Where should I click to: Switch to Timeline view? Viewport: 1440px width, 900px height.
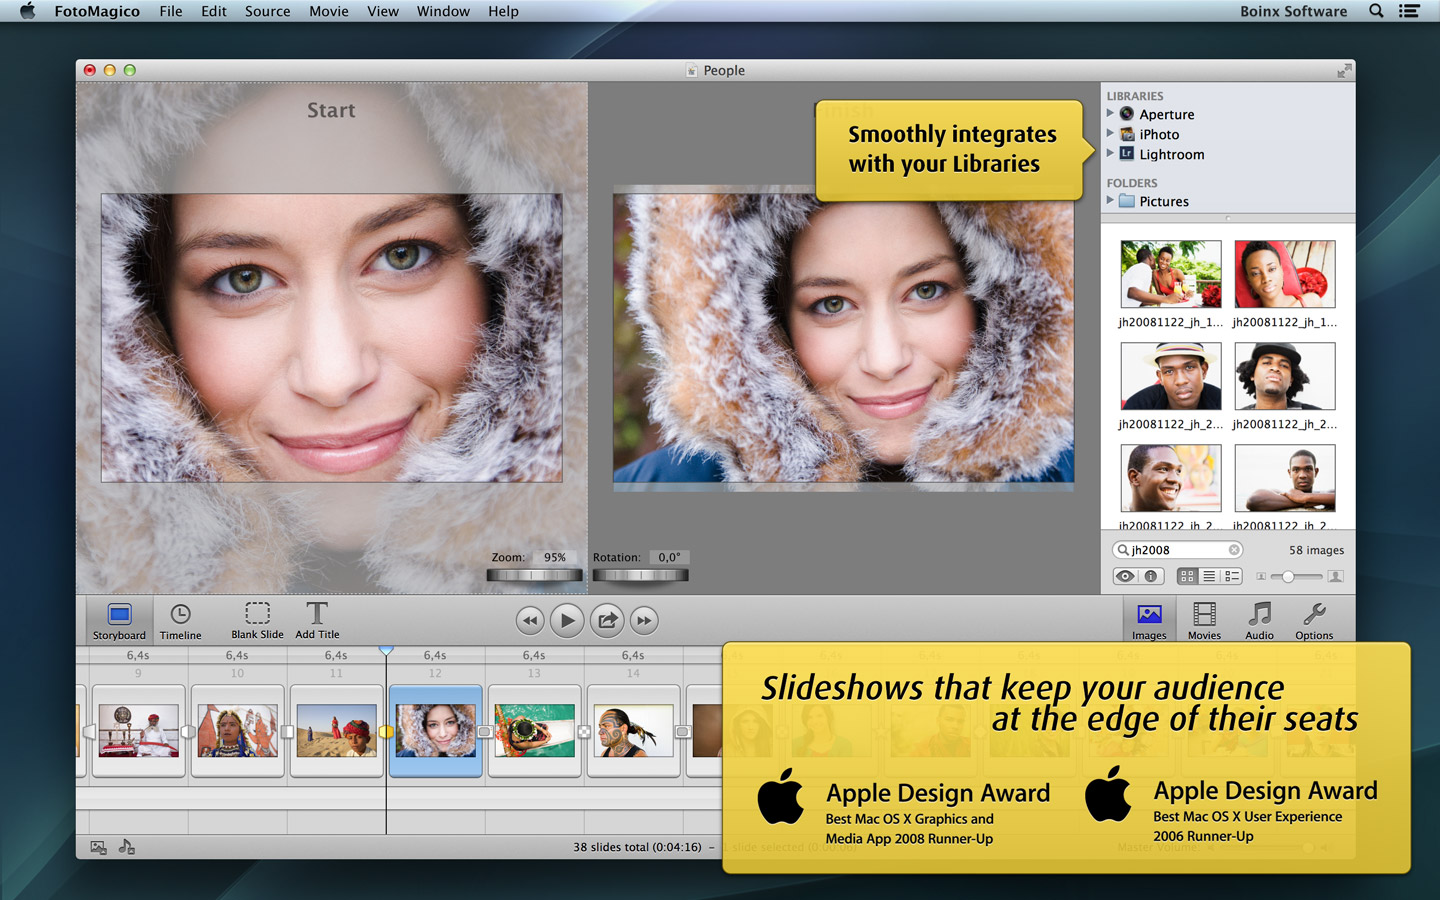click(180, 620)
